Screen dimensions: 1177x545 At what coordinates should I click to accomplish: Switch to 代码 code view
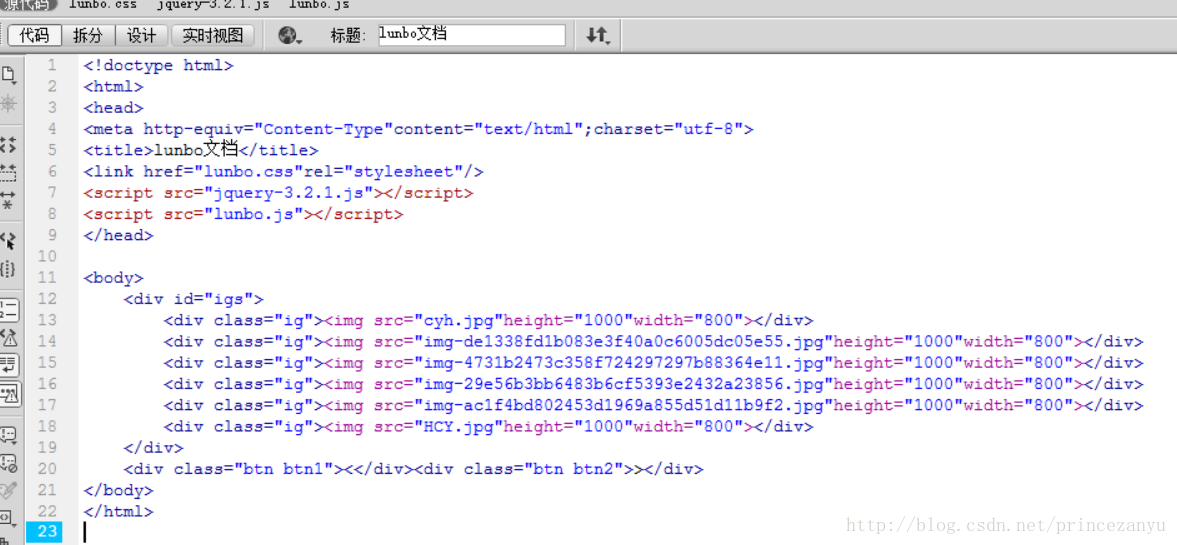(35, 35)
